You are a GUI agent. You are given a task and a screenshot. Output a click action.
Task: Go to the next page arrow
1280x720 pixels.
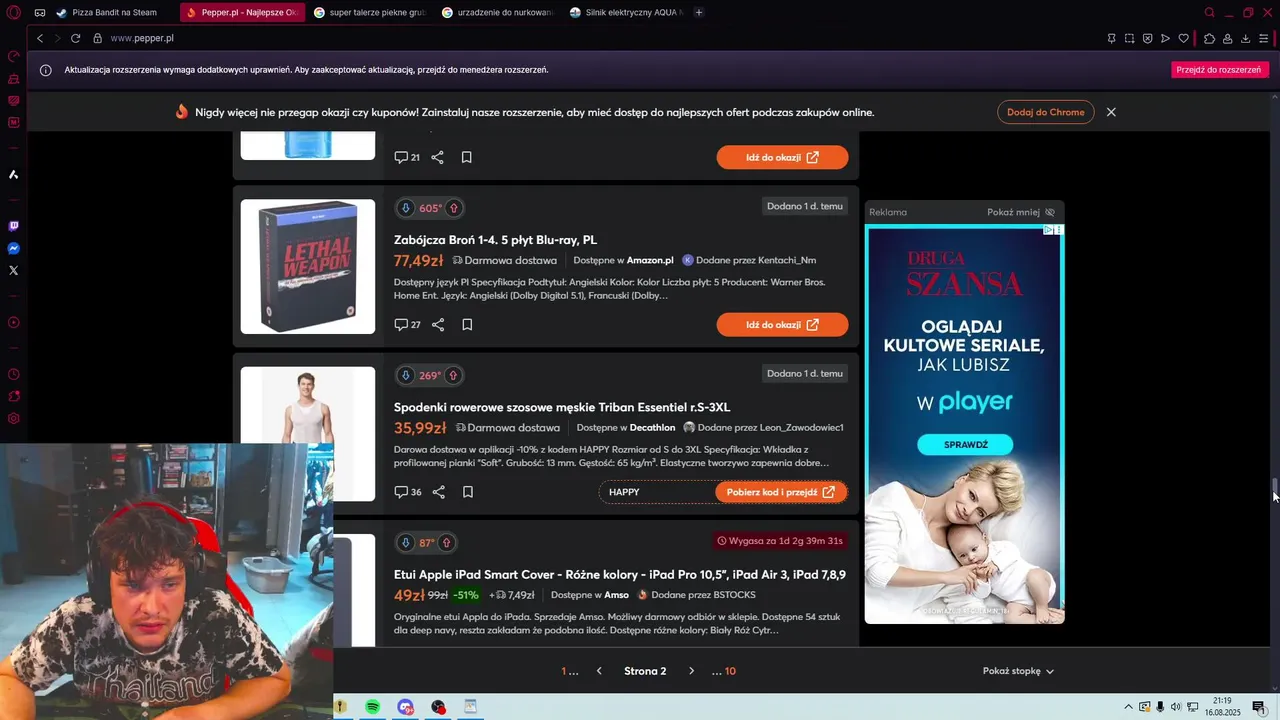(x=691, y=671)
